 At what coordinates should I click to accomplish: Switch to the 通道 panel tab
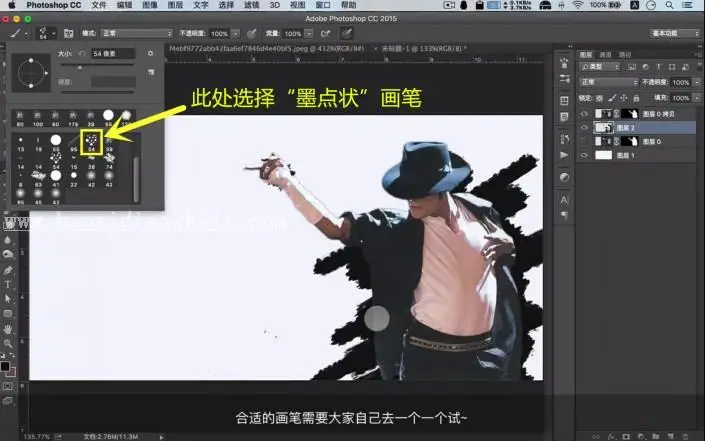(x=605, y=55)
